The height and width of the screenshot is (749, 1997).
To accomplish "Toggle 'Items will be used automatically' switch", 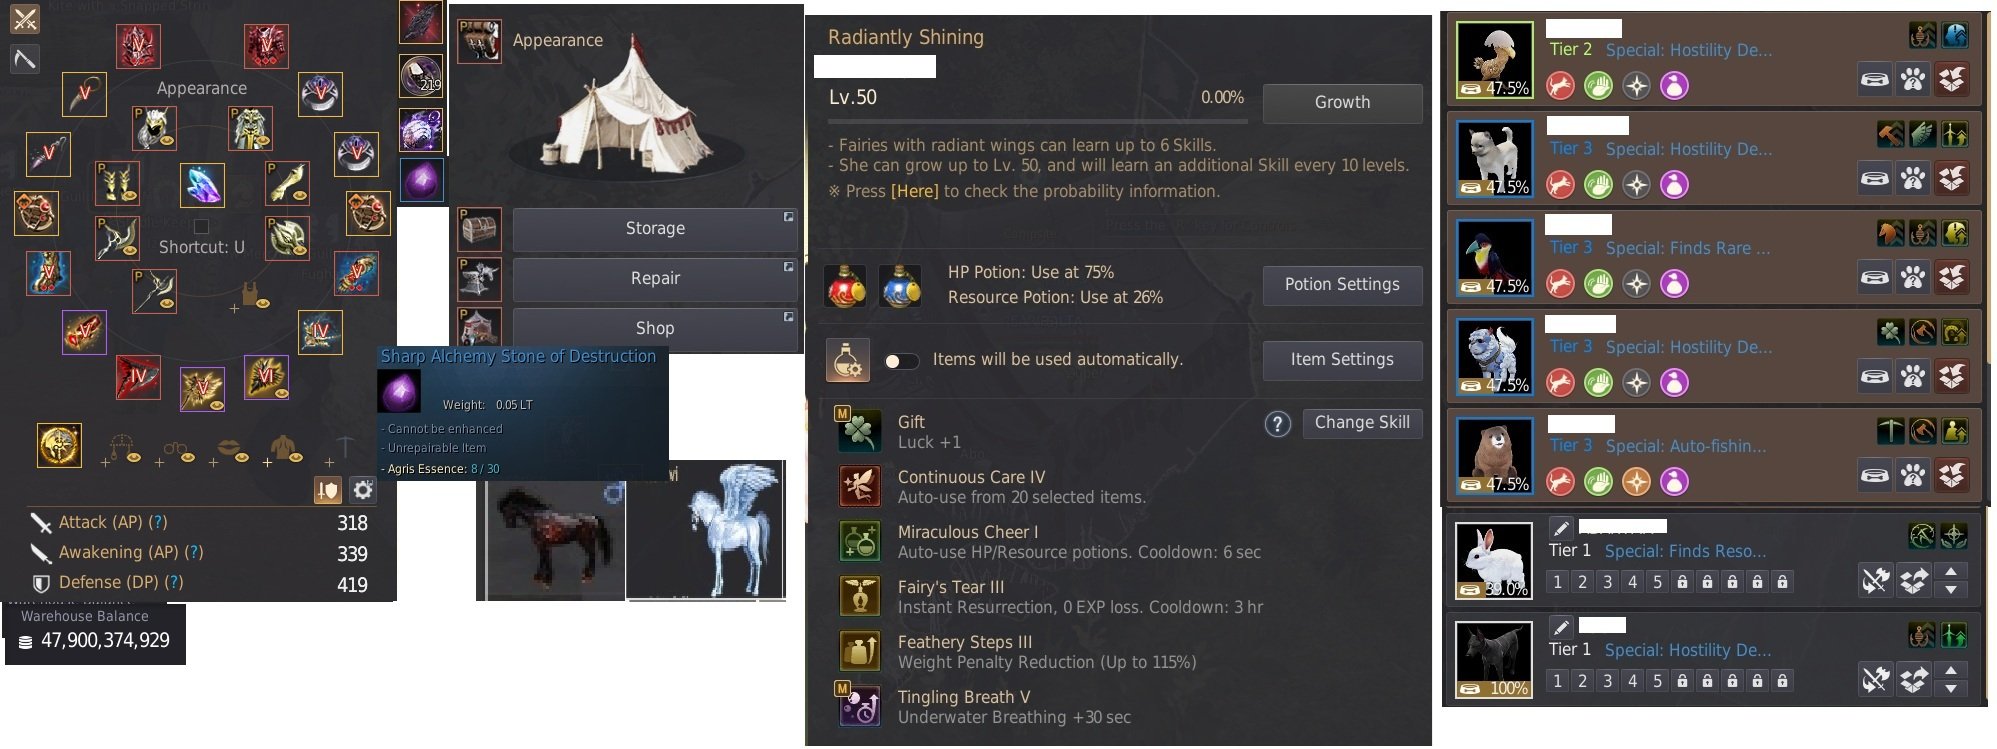I will pos(901,361).
